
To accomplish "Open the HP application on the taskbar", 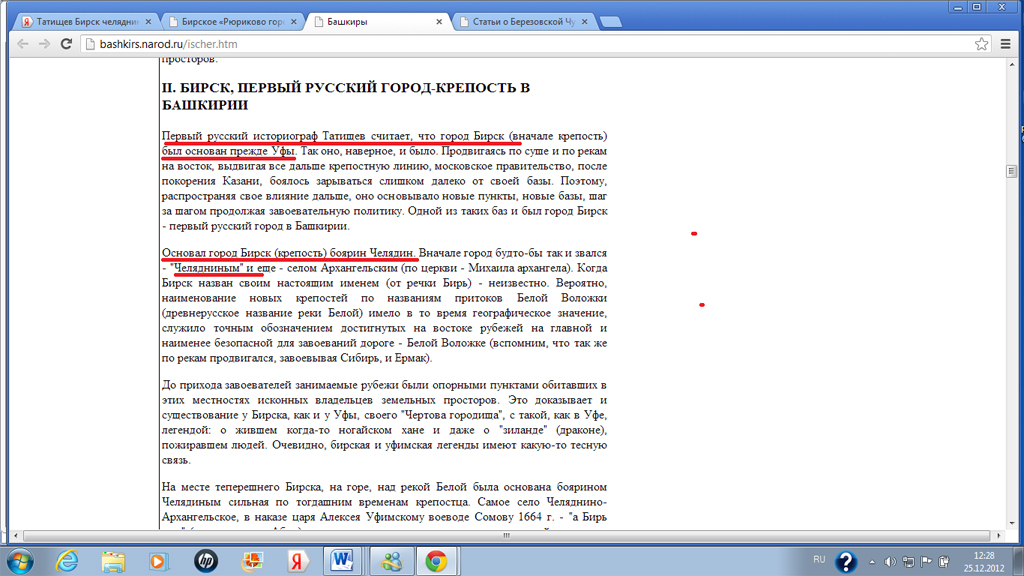I will tap(206, 561).
